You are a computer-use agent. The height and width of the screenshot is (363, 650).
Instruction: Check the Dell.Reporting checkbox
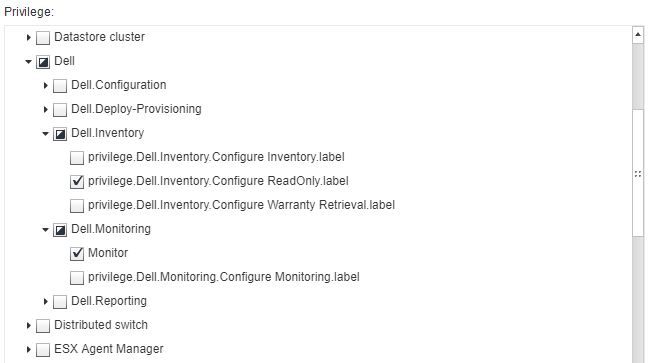click(60, 302)
